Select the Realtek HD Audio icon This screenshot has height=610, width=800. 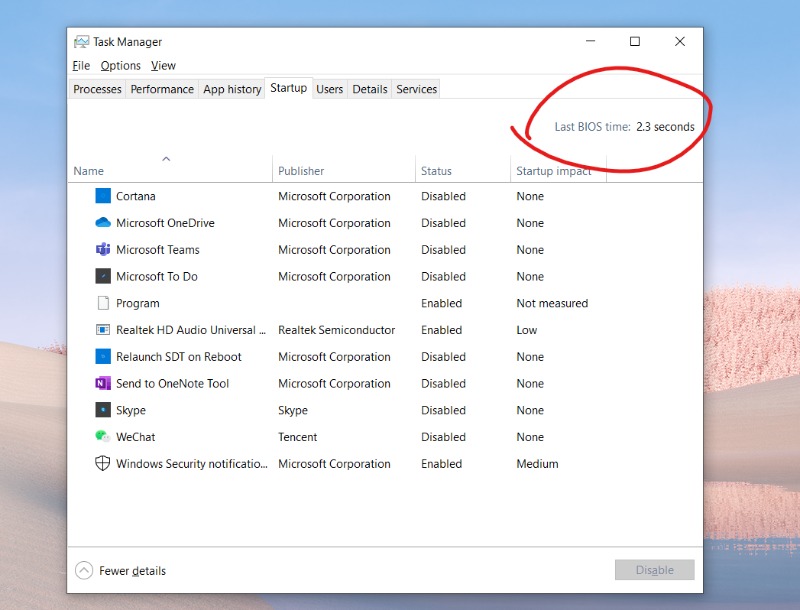(x=103, y=329)
